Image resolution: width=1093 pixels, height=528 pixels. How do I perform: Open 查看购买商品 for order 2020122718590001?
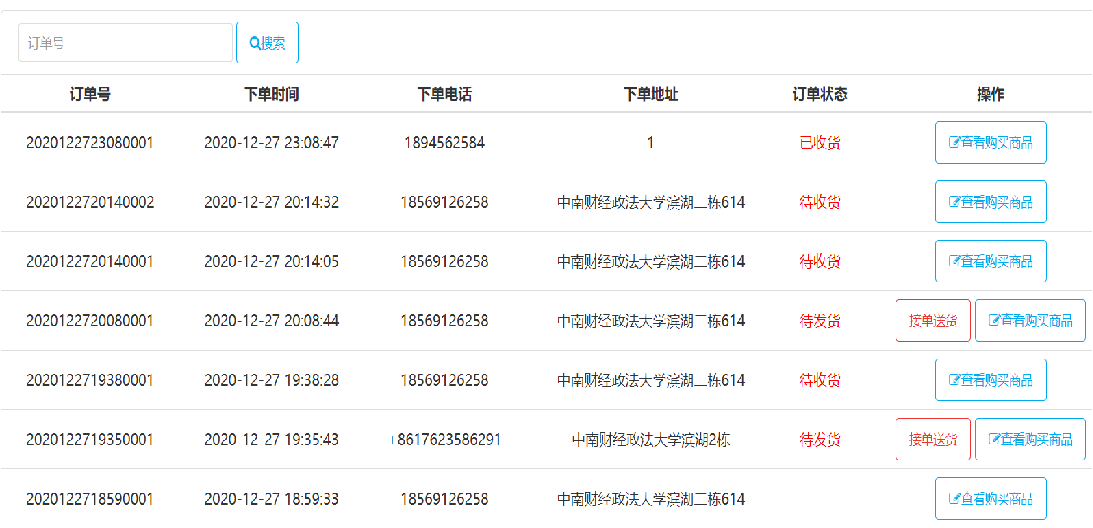(991, 499)
